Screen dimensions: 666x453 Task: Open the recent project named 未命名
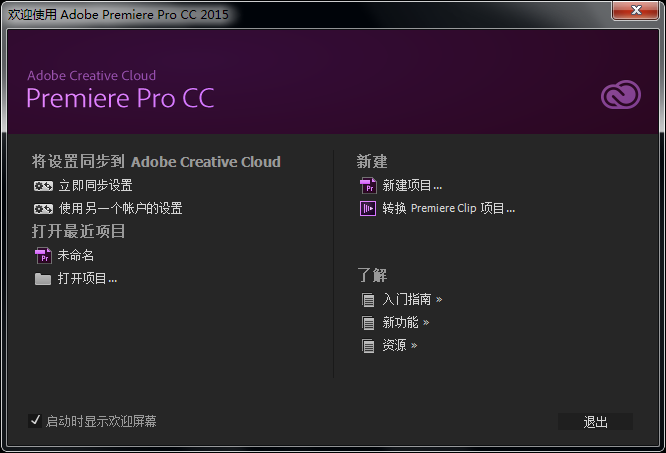(76, 255)
